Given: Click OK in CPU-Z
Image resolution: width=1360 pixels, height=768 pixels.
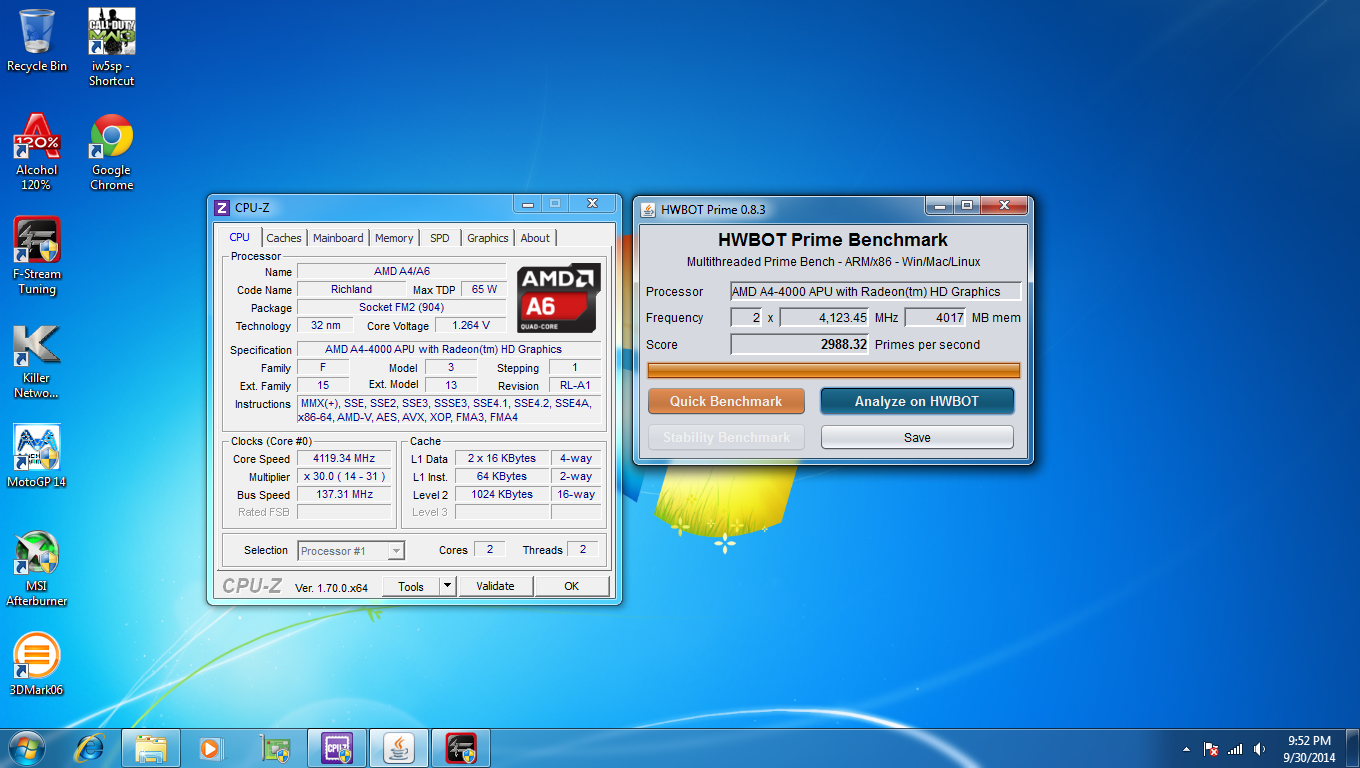Looking at the screenshot, I should (571, 586).
